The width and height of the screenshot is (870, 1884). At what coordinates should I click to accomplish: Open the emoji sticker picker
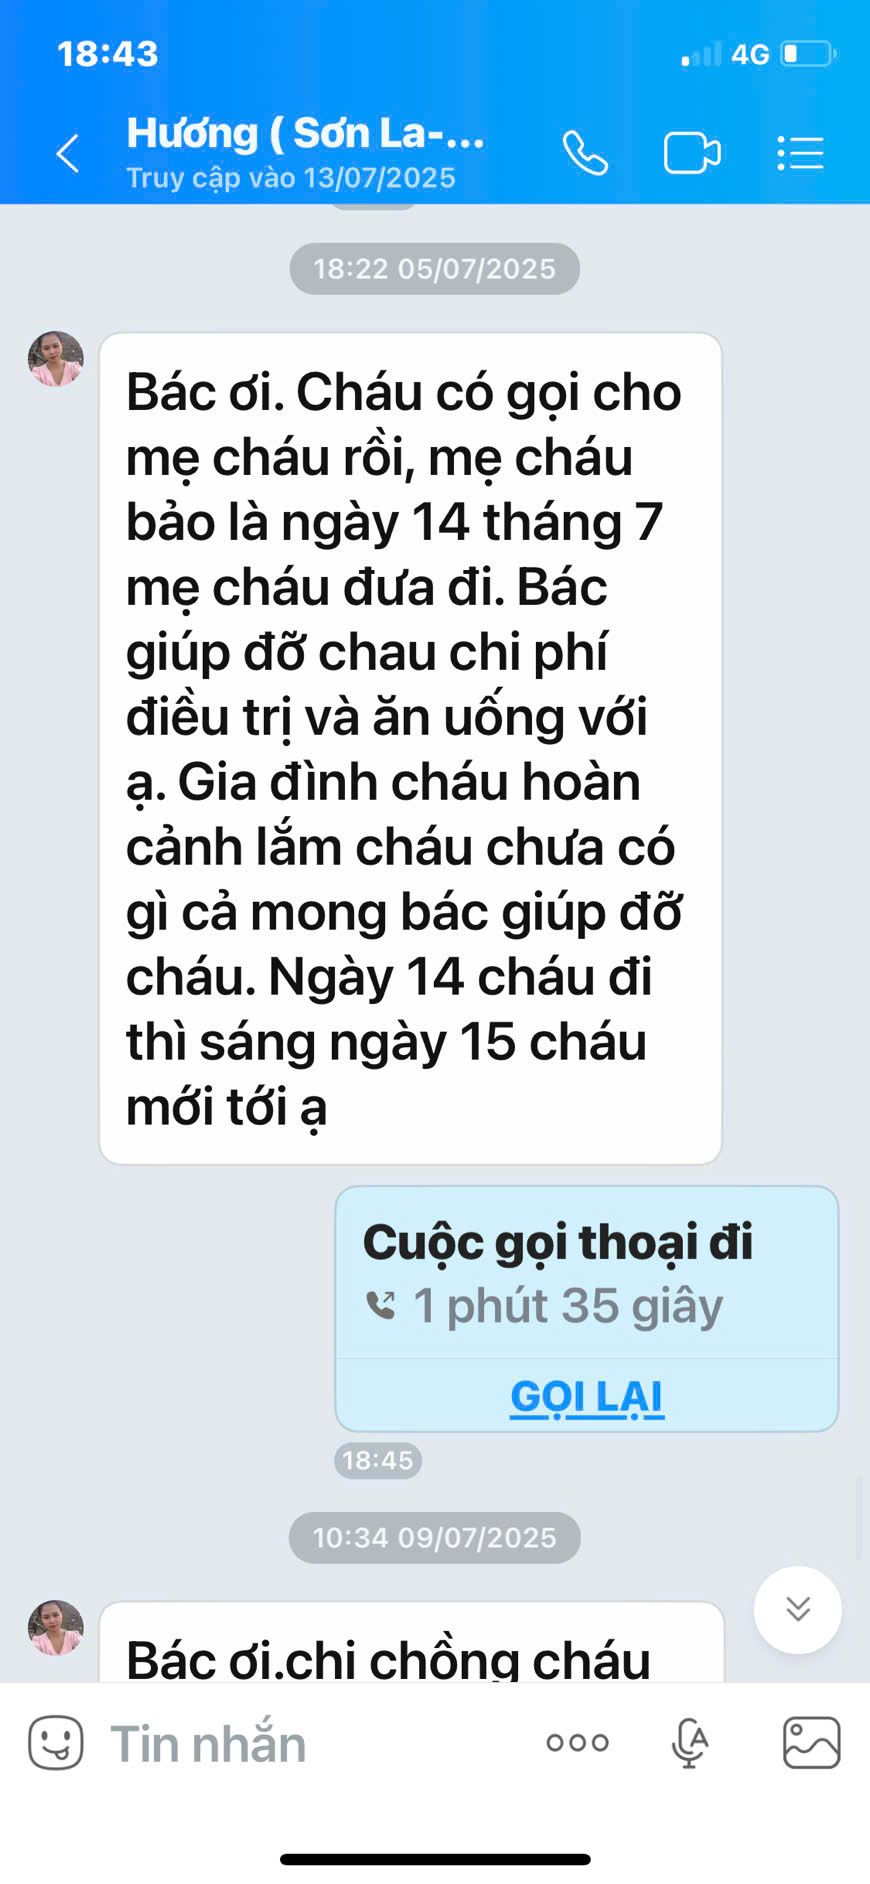[x=56, y=1743]
